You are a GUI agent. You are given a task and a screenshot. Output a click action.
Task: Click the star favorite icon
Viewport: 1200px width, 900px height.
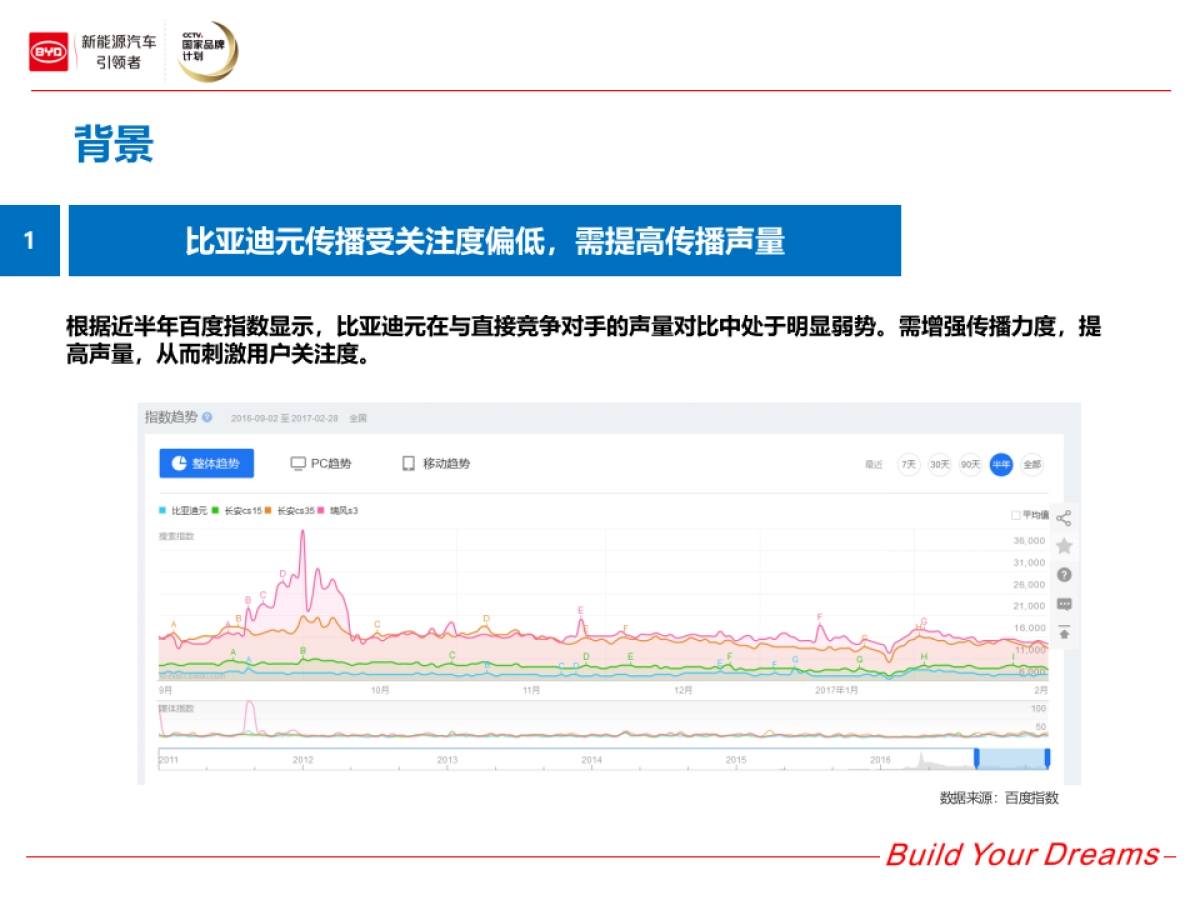click(x=1065, y=546)
